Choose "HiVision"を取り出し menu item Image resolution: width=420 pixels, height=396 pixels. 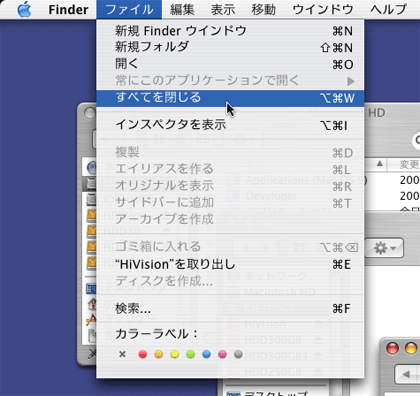(x=230, y=265)
